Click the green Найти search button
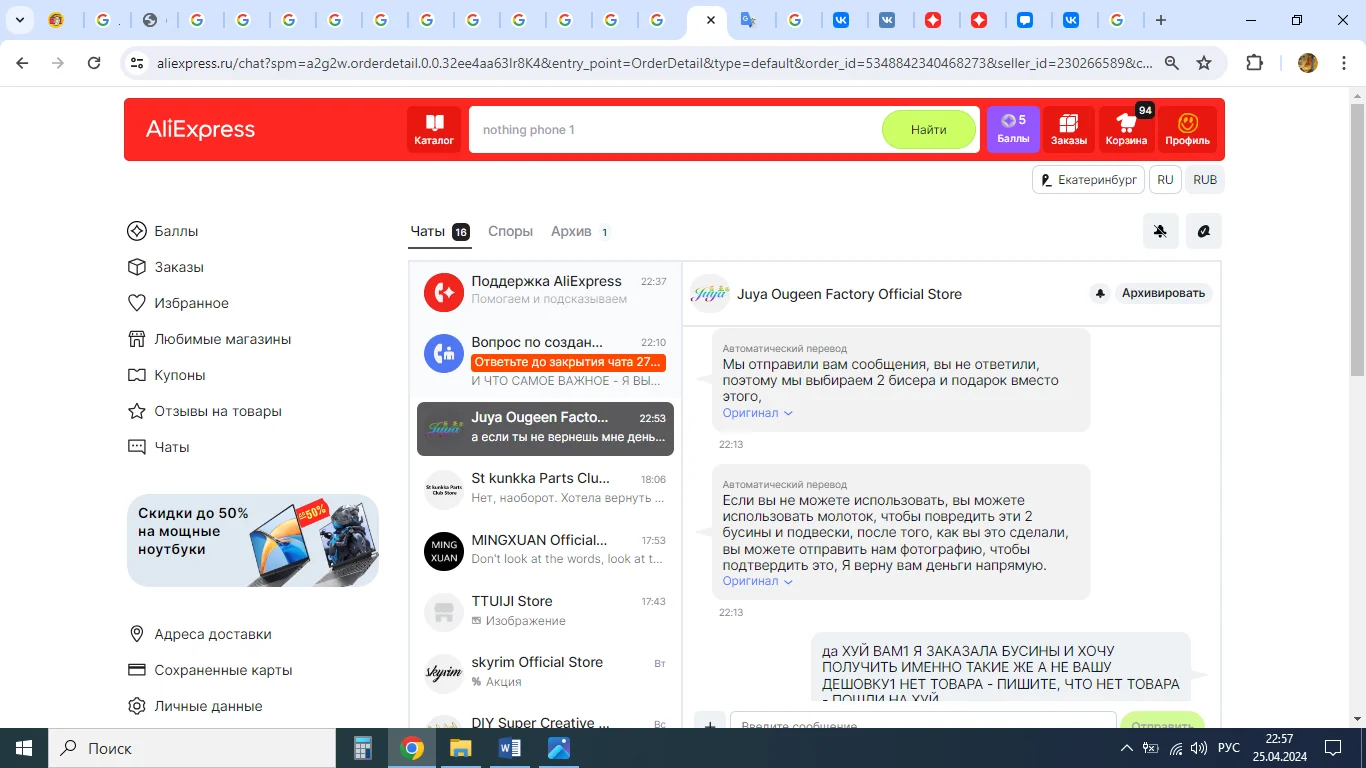1366x768 pixels. [x=928, y=129]
